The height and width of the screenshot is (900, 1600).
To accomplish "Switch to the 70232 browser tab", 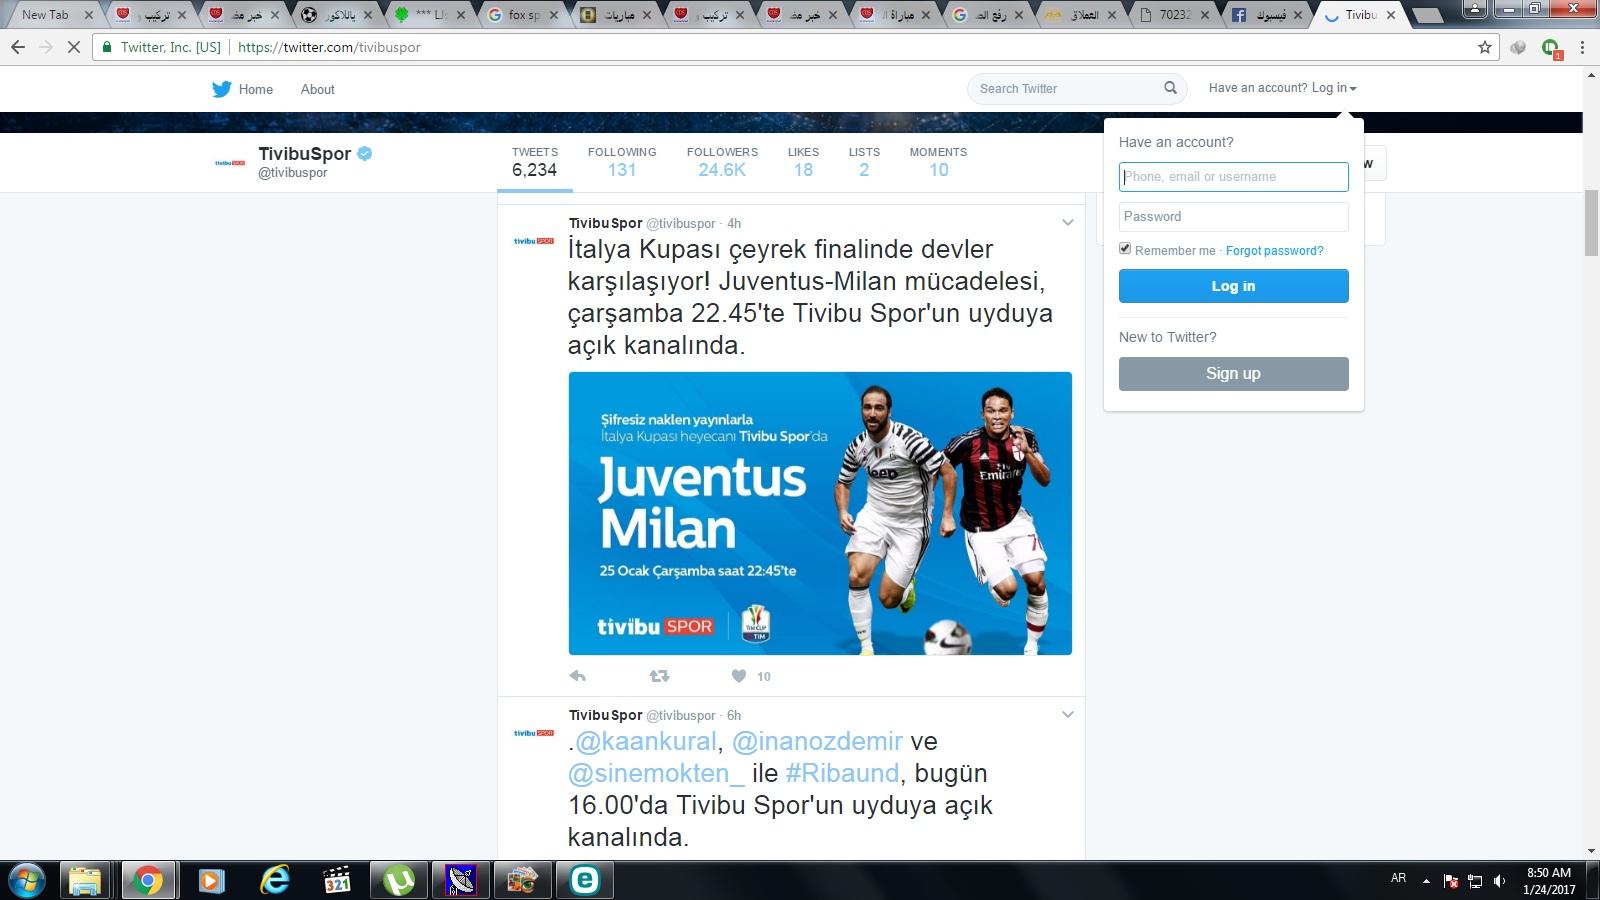I will (x=1174, y=15).
